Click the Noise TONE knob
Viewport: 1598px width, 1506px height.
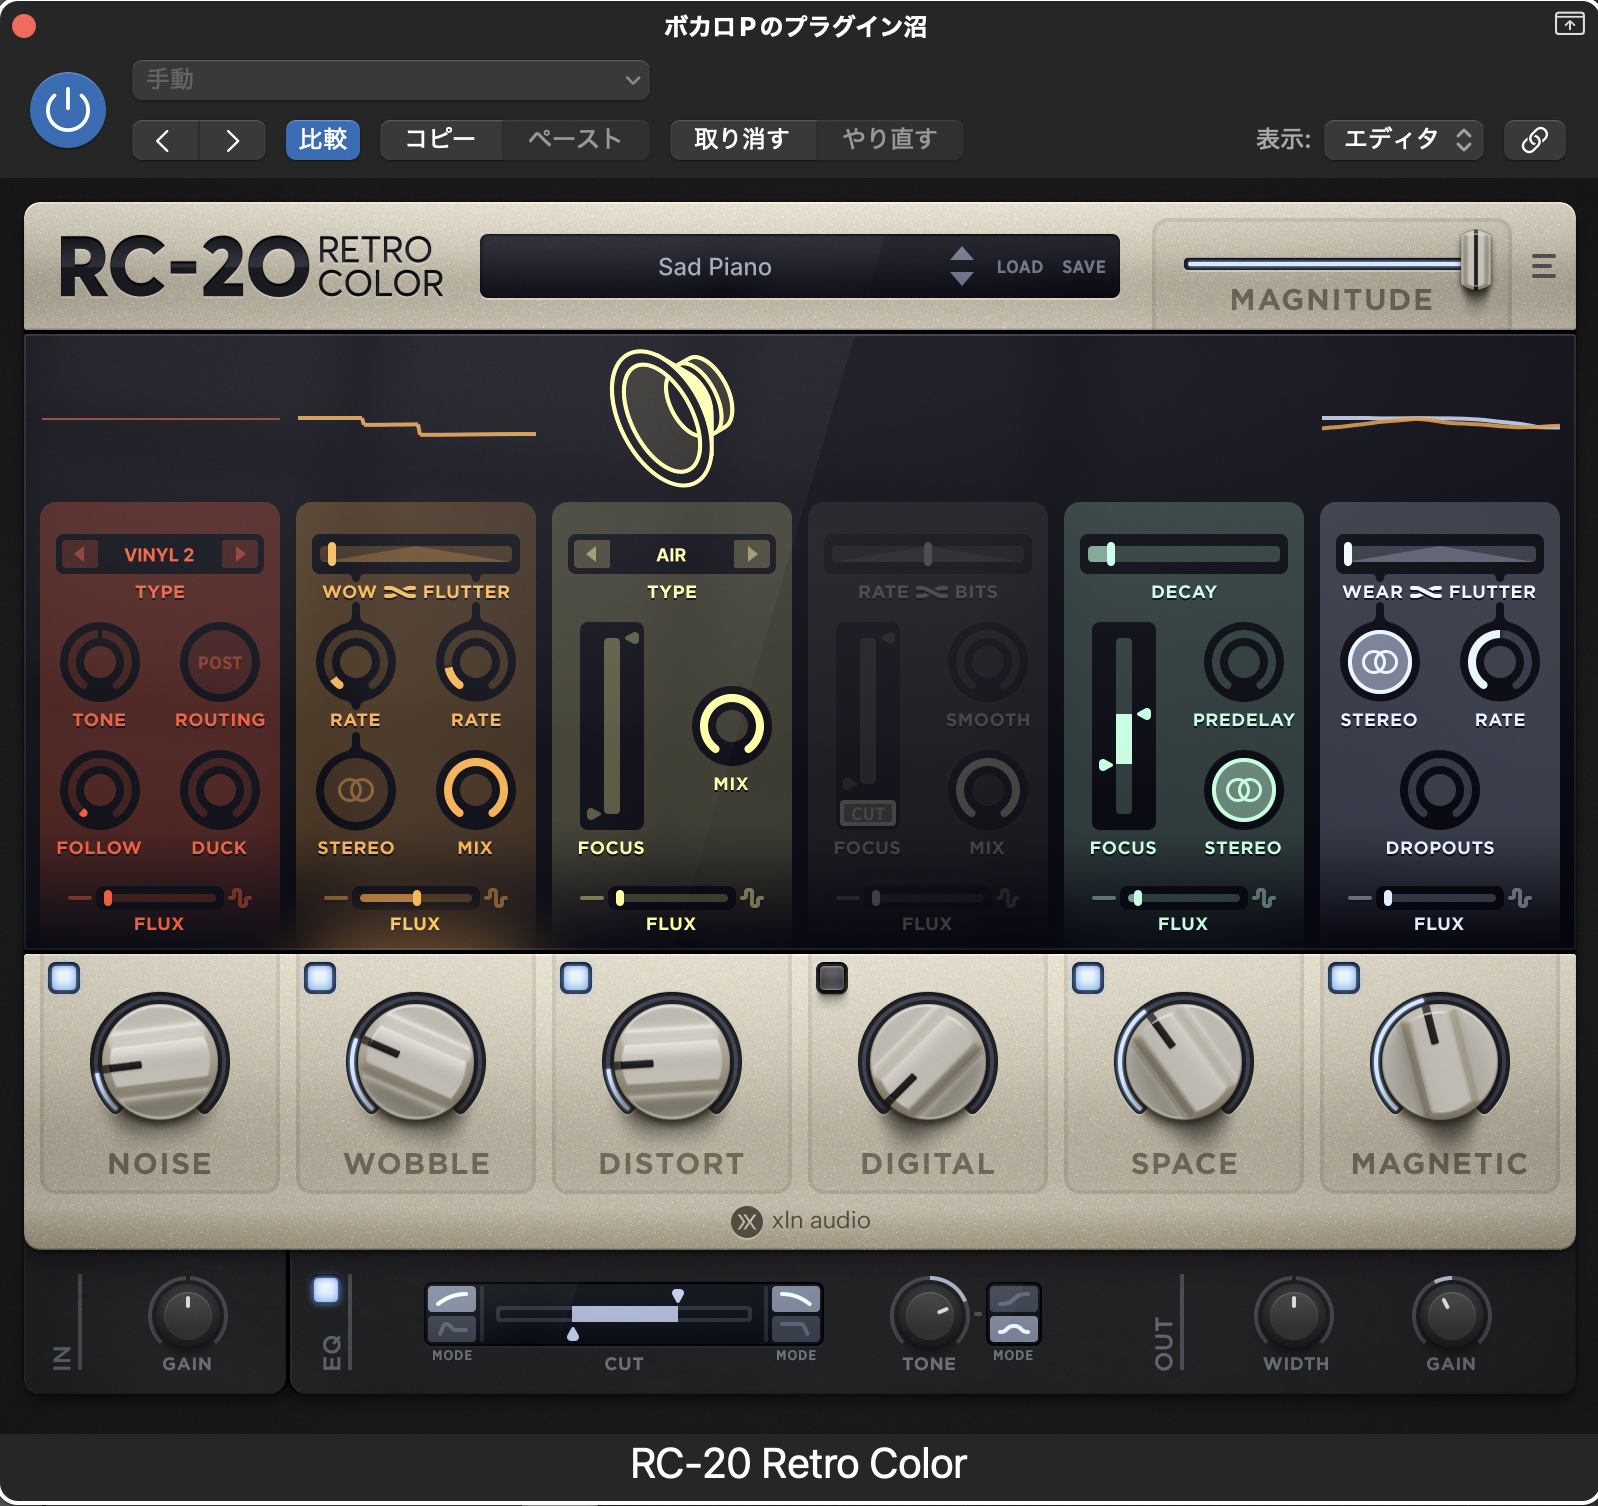(x=99, y=662)
